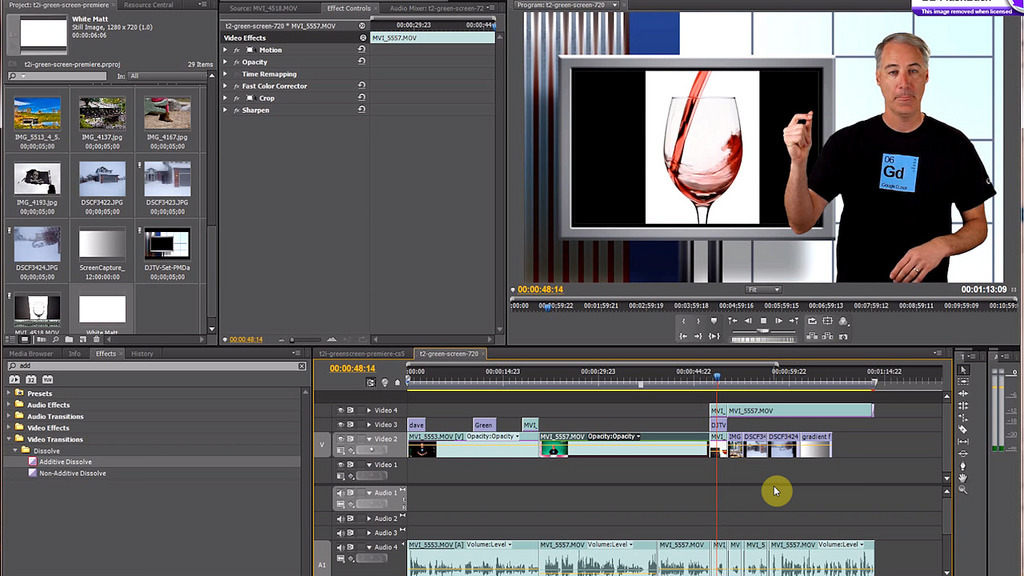Adjust the shuttle slider in Program monitor

click(763, 331)
